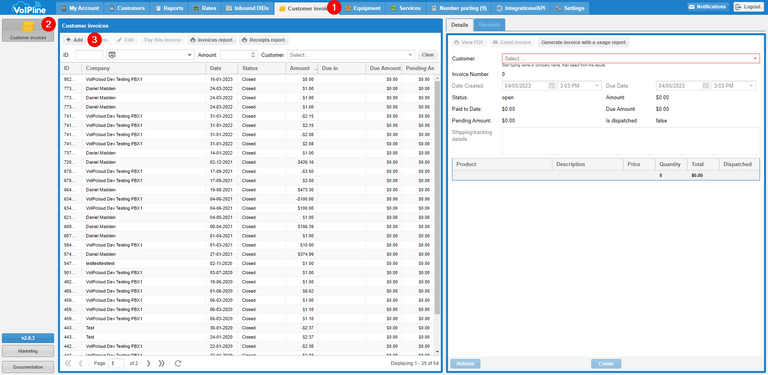The width and height of the screenshot is (768, 375).
Task: Sort by the Due Amount column header
Action: coord(384,68)
